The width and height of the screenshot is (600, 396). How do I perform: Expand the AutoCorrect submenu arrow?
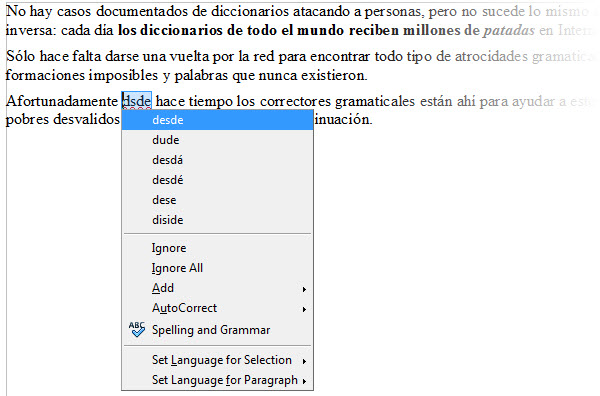[304, 309]
